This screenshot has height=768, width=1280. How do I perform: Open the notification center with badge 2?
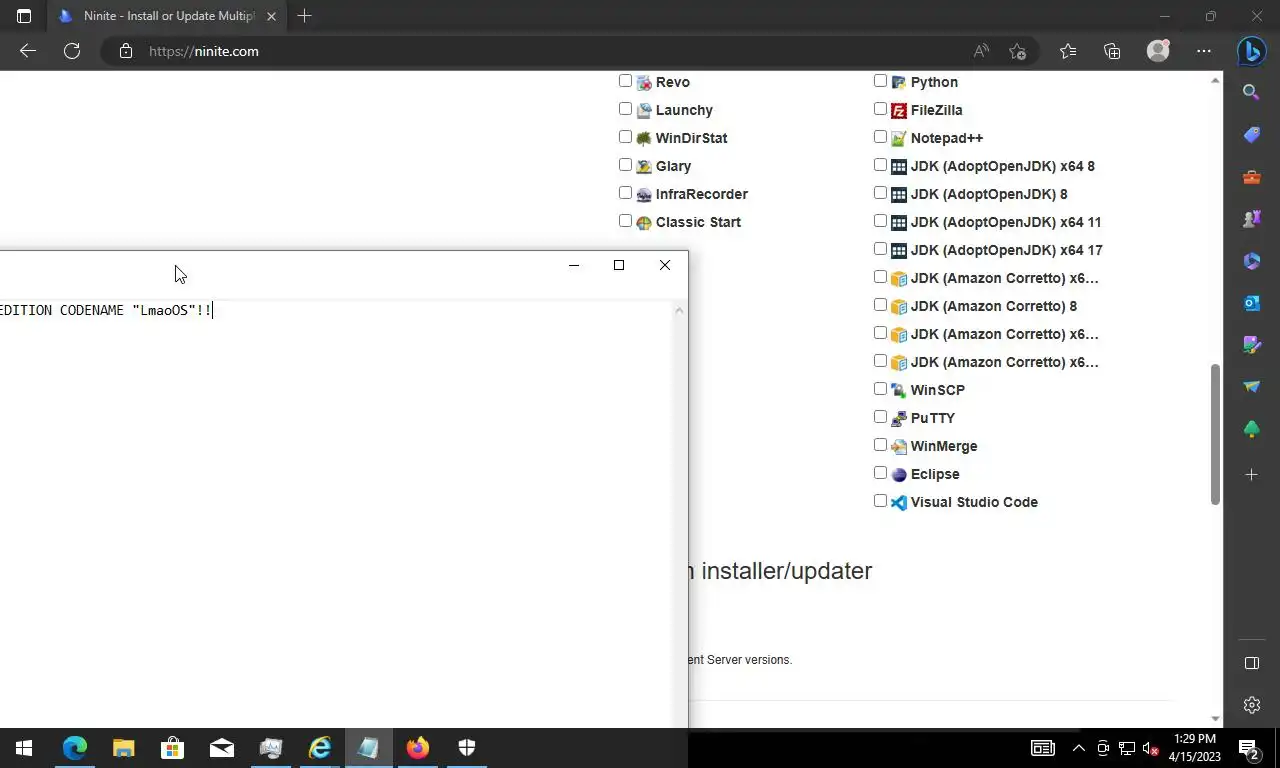pyautogui.click(x=1249, y=748)
